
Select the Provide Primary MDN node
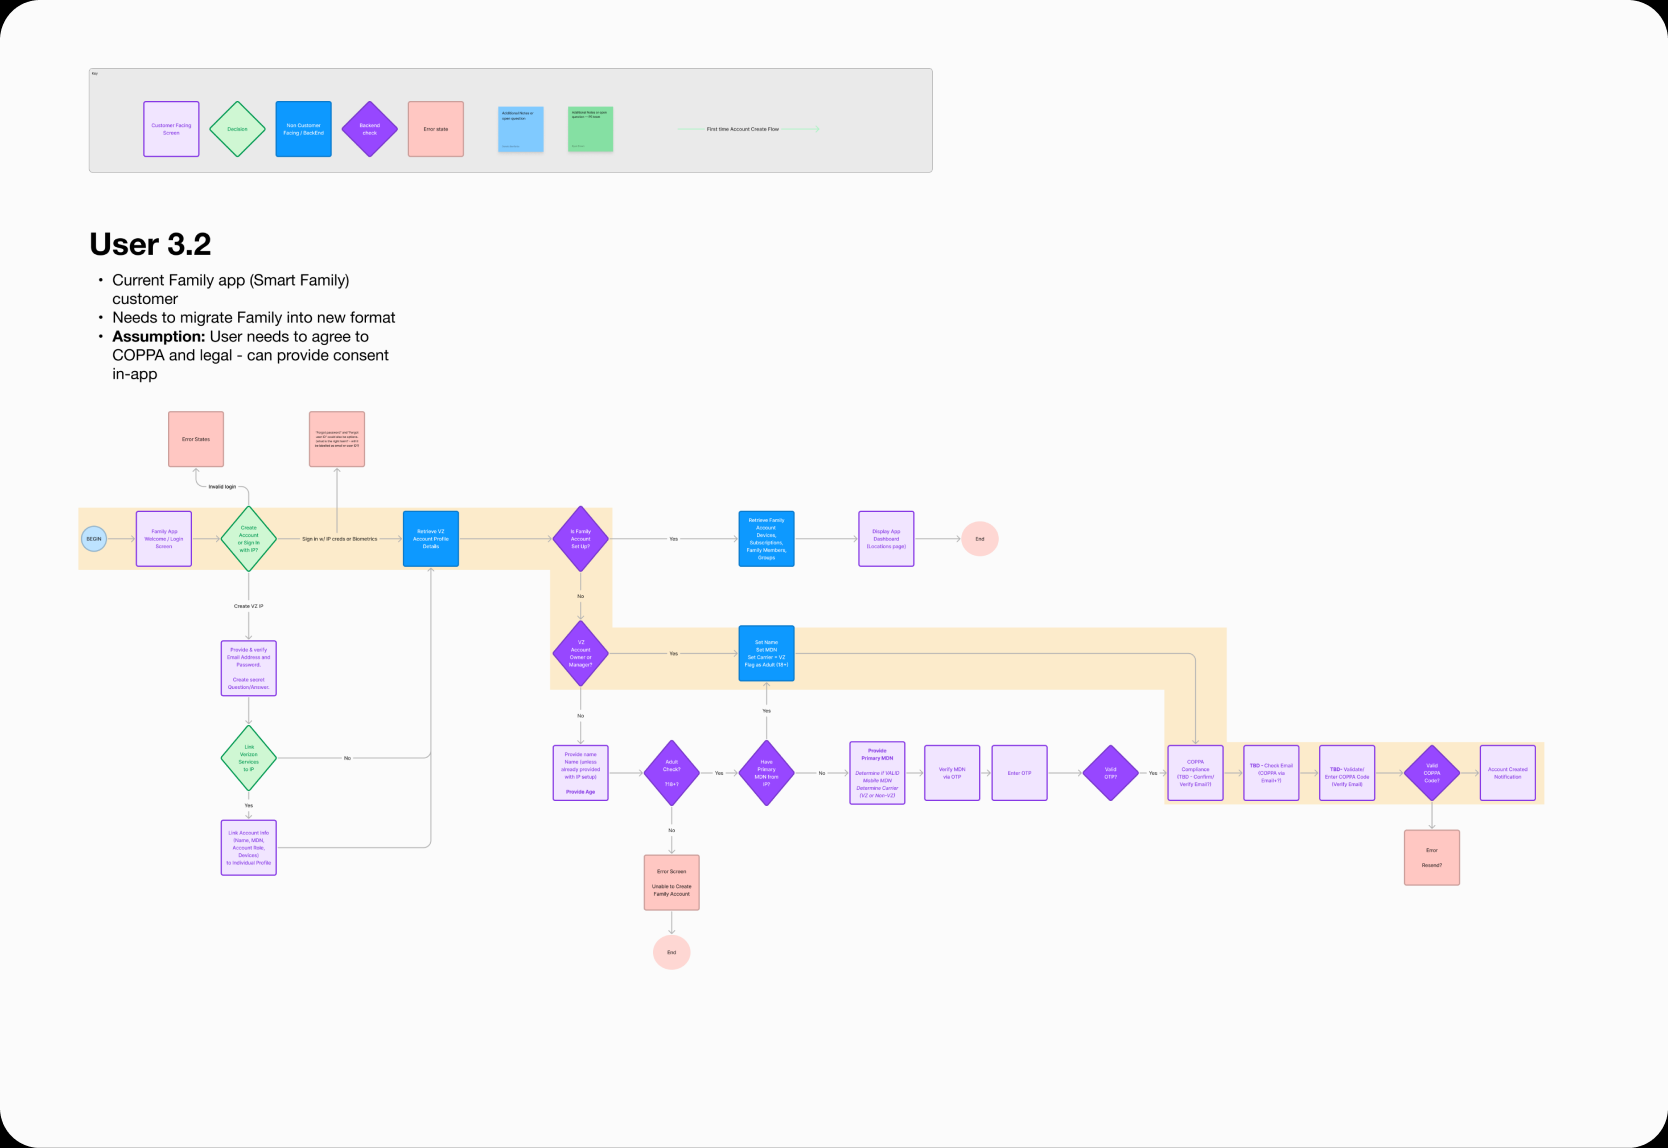(x=877, y=773)
